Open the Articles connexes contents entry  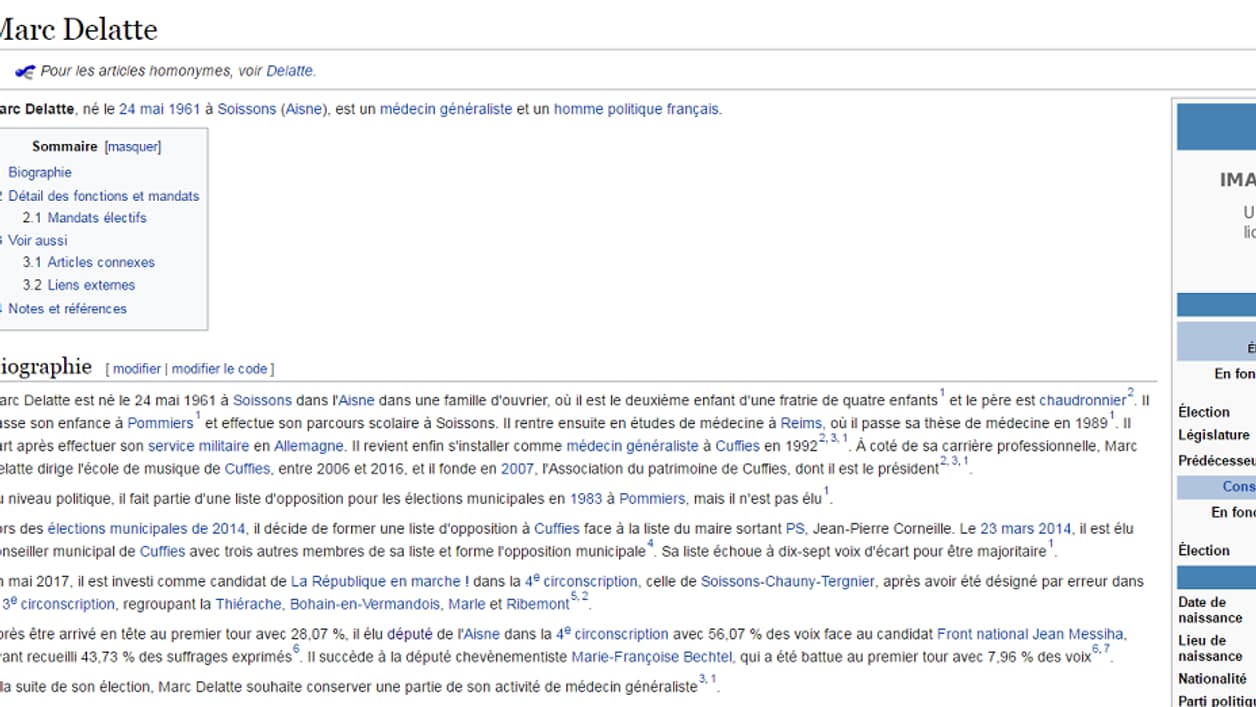point(101,262)
